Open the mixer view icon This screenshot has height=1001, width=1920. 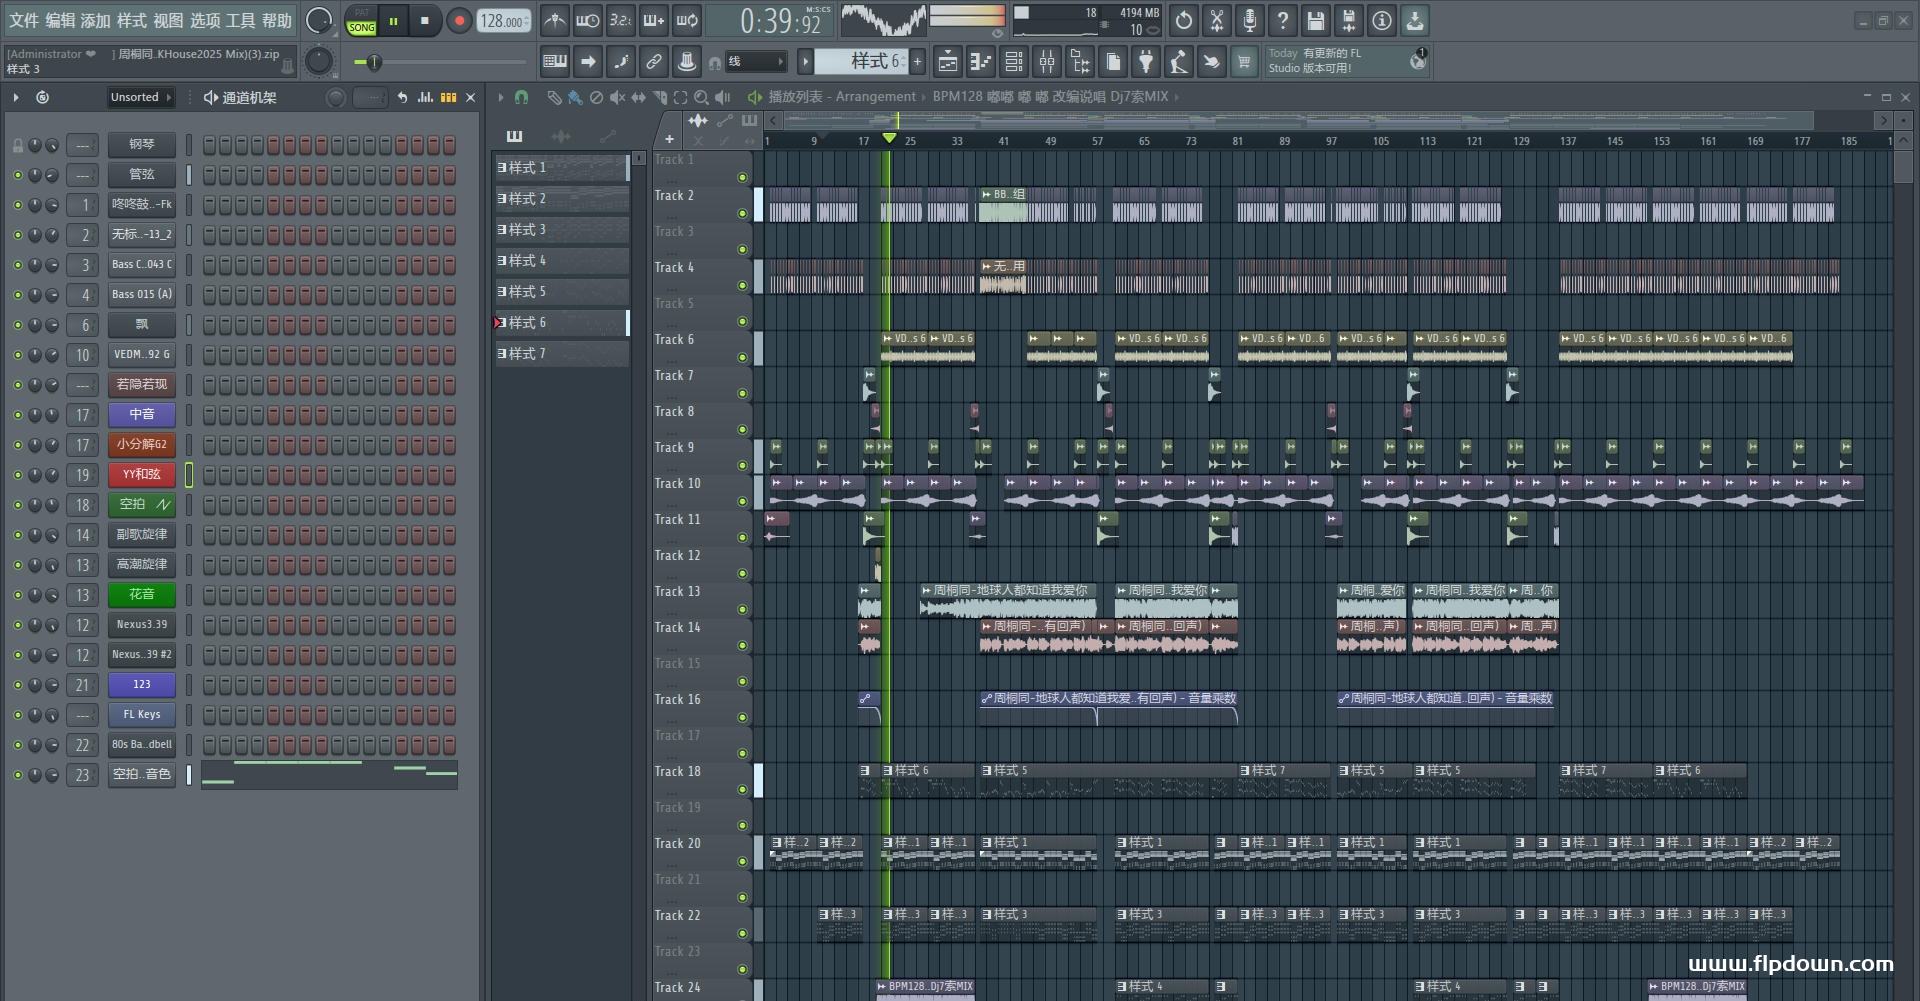pos(1047,62)
